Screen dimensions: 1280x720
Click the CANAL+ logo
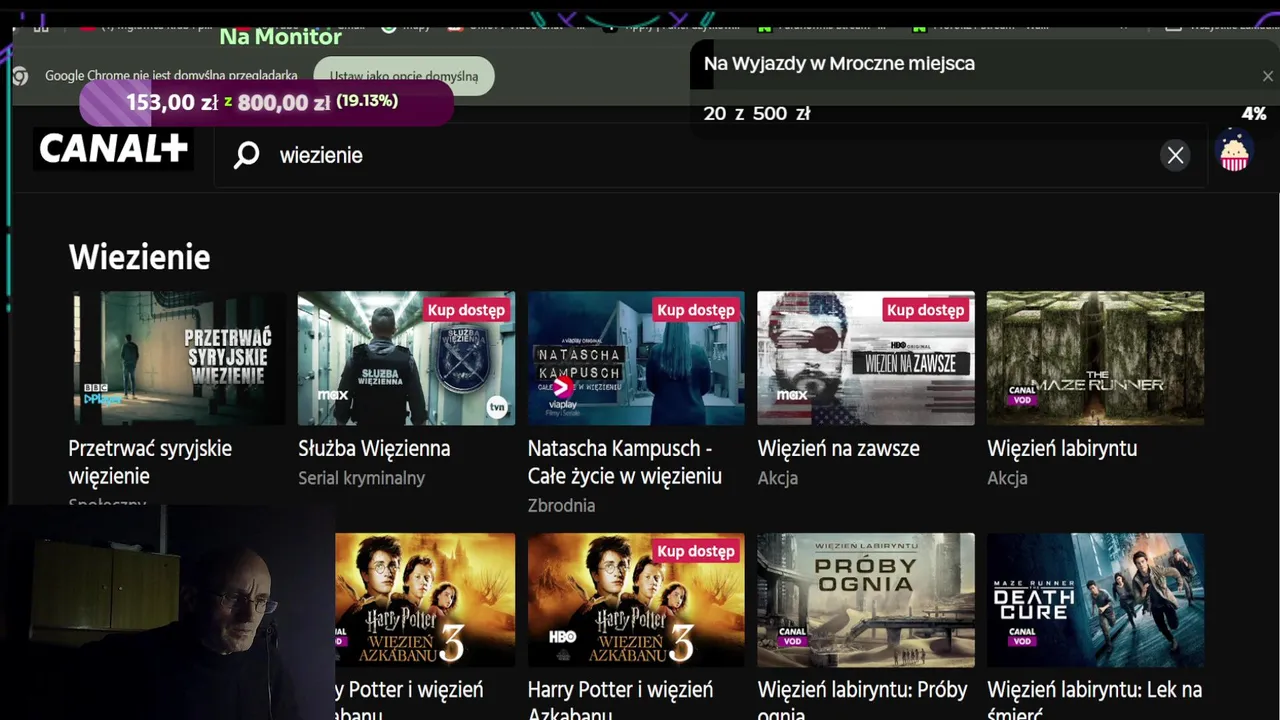pyautogui.click(x=114, y=149)
